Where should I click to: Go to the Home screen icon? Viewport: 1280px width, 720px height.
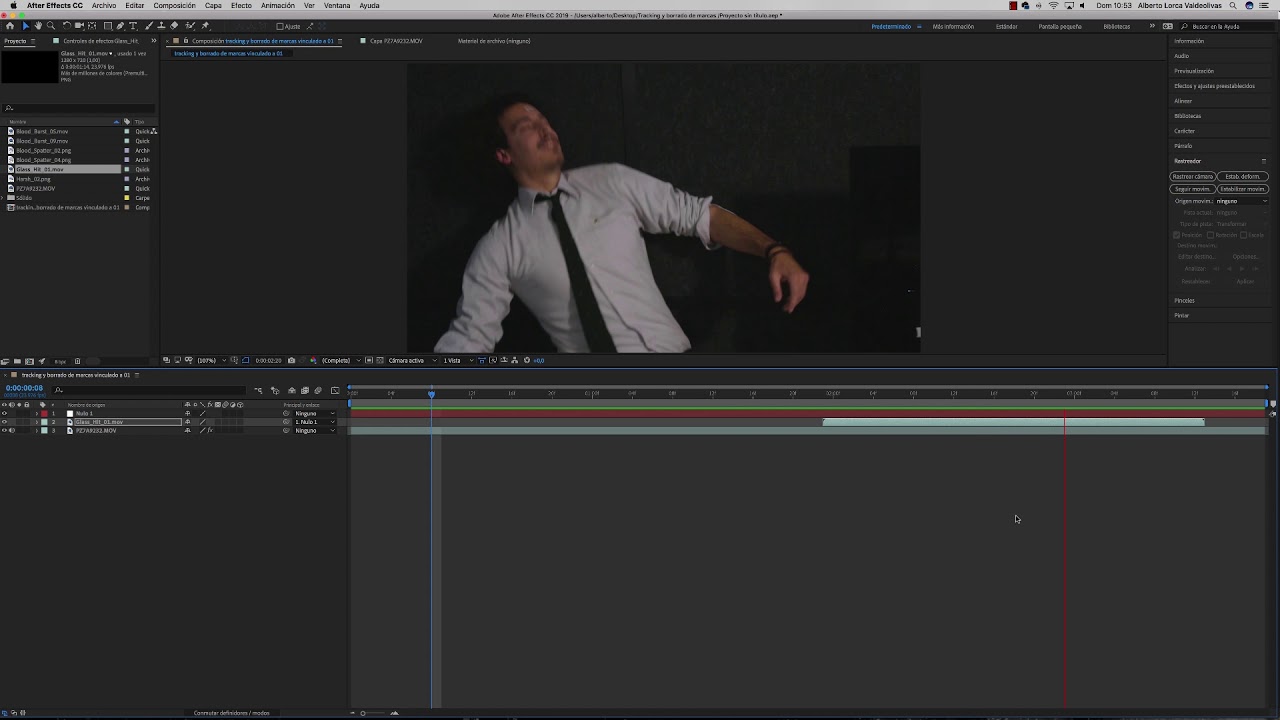[10, 26]
